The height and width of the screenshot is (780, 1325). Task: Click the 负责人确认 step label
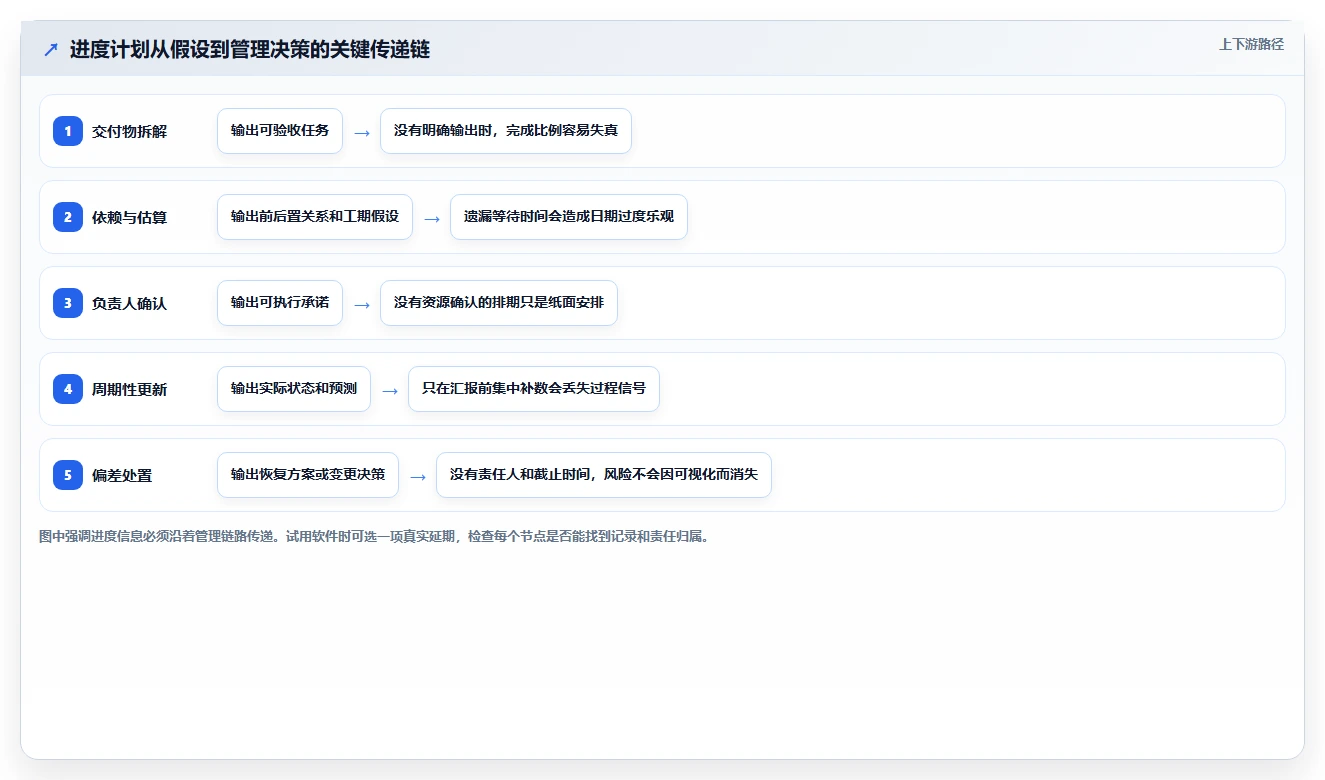tap(129, 303)
